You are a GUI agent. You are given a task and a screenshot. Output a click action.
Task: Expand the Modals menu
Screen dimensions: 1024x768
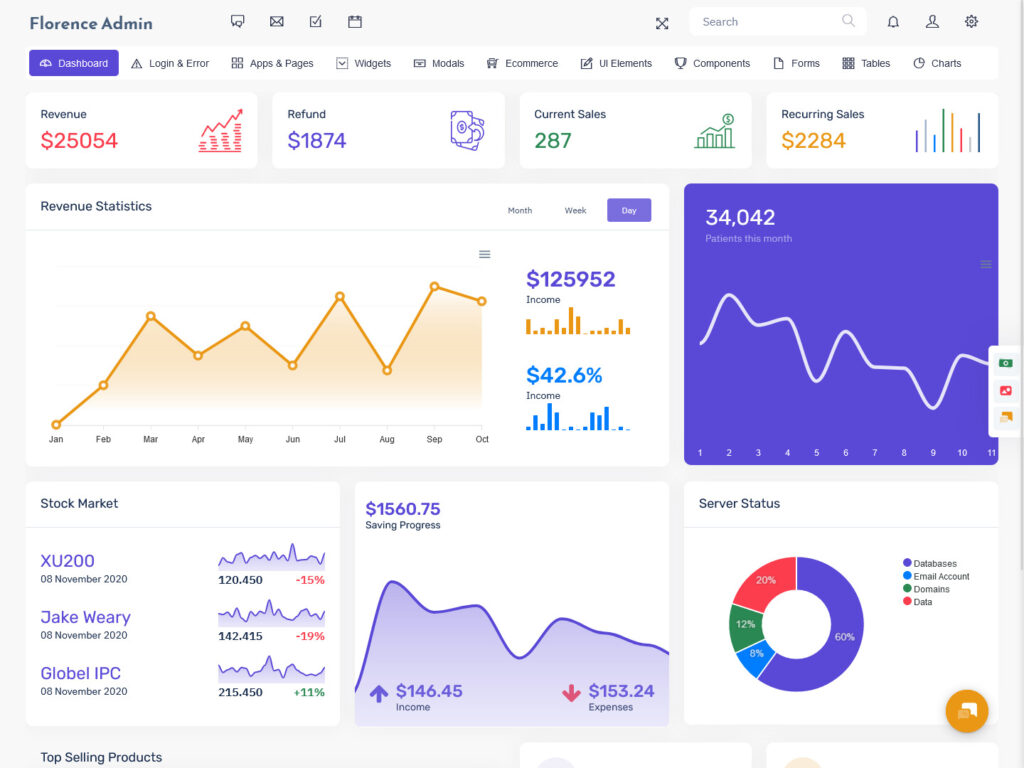[439, 63]
